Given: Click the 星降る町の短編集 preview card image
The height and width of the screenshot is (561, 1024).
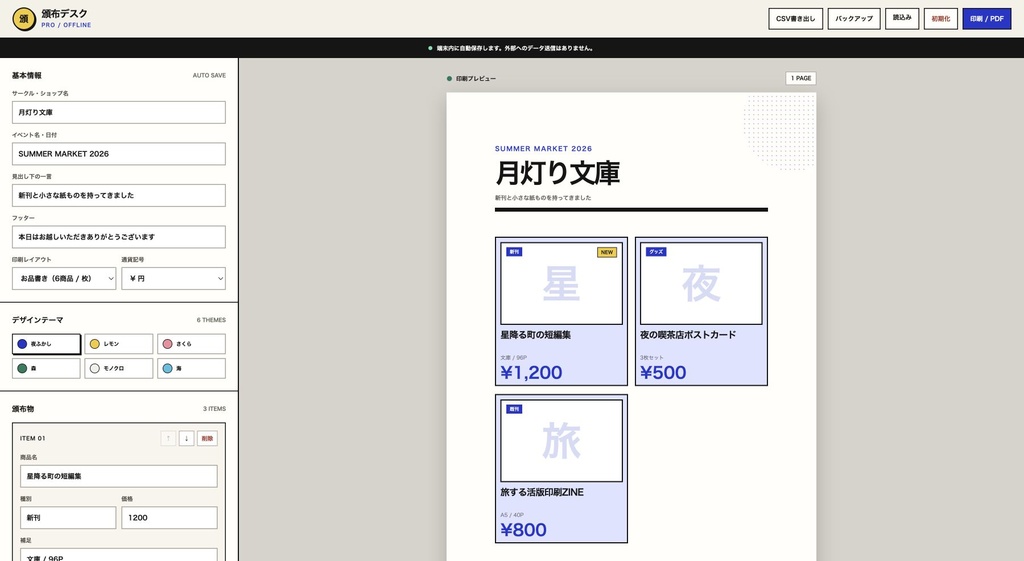Looking at the screenshot, I should point(562,283).
